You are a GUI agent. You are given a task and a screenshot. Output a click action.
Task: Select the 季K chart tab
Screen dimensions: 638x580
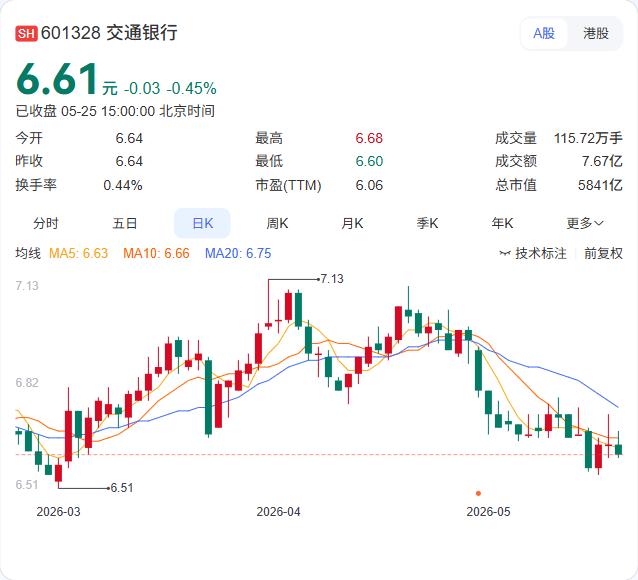click(x=427, y=223)
